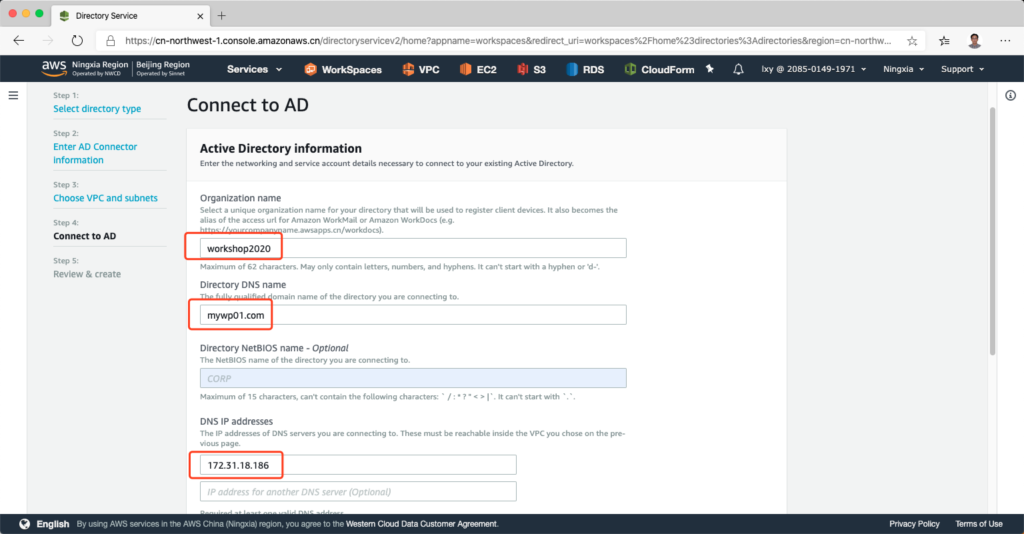Click the pin shortcuts icon

click(x=711, y=69)
